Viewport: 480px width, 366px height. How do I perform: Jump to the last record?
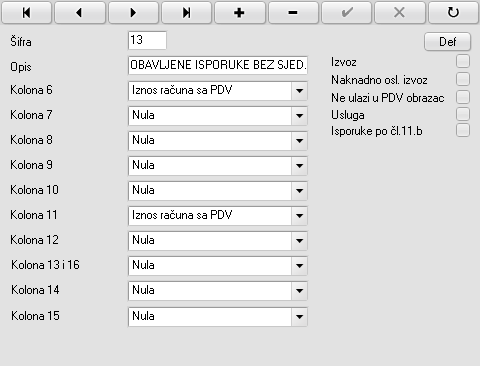(187, 12)
